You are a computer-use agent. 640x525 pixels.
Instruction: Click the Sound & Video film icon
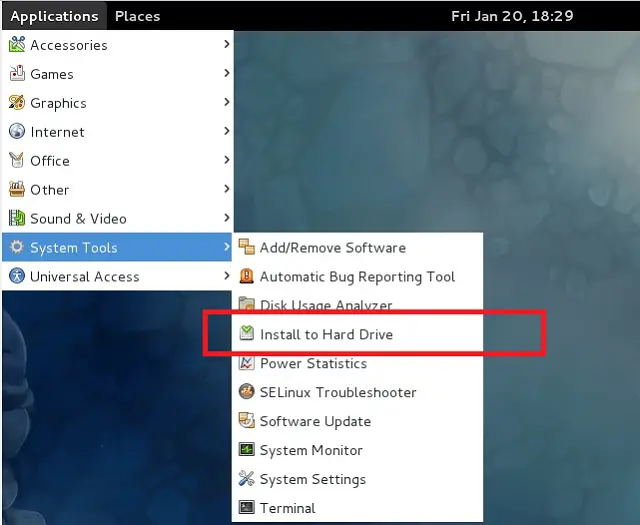tap(17, 218)
